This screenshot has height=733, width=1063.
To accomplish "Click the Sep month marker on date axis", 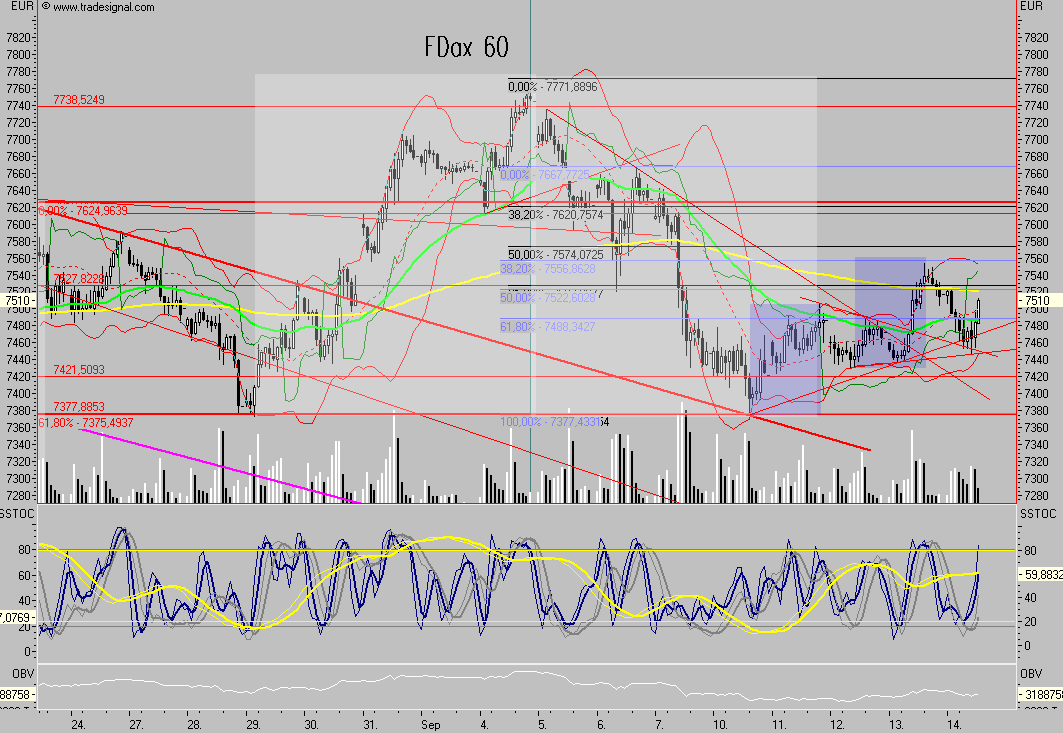I will pos(430,723).
